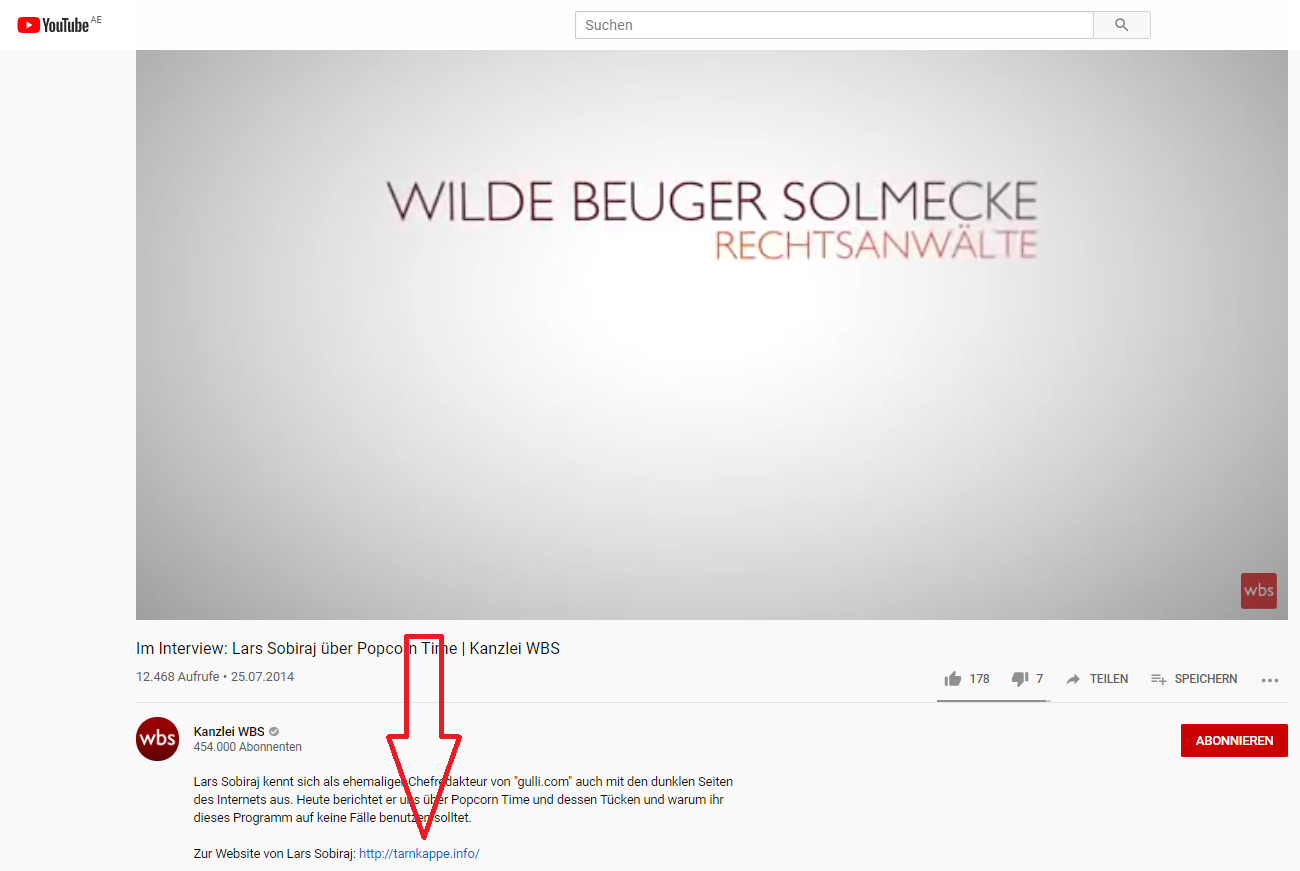Click the video player area to play

tap(712, 335)
